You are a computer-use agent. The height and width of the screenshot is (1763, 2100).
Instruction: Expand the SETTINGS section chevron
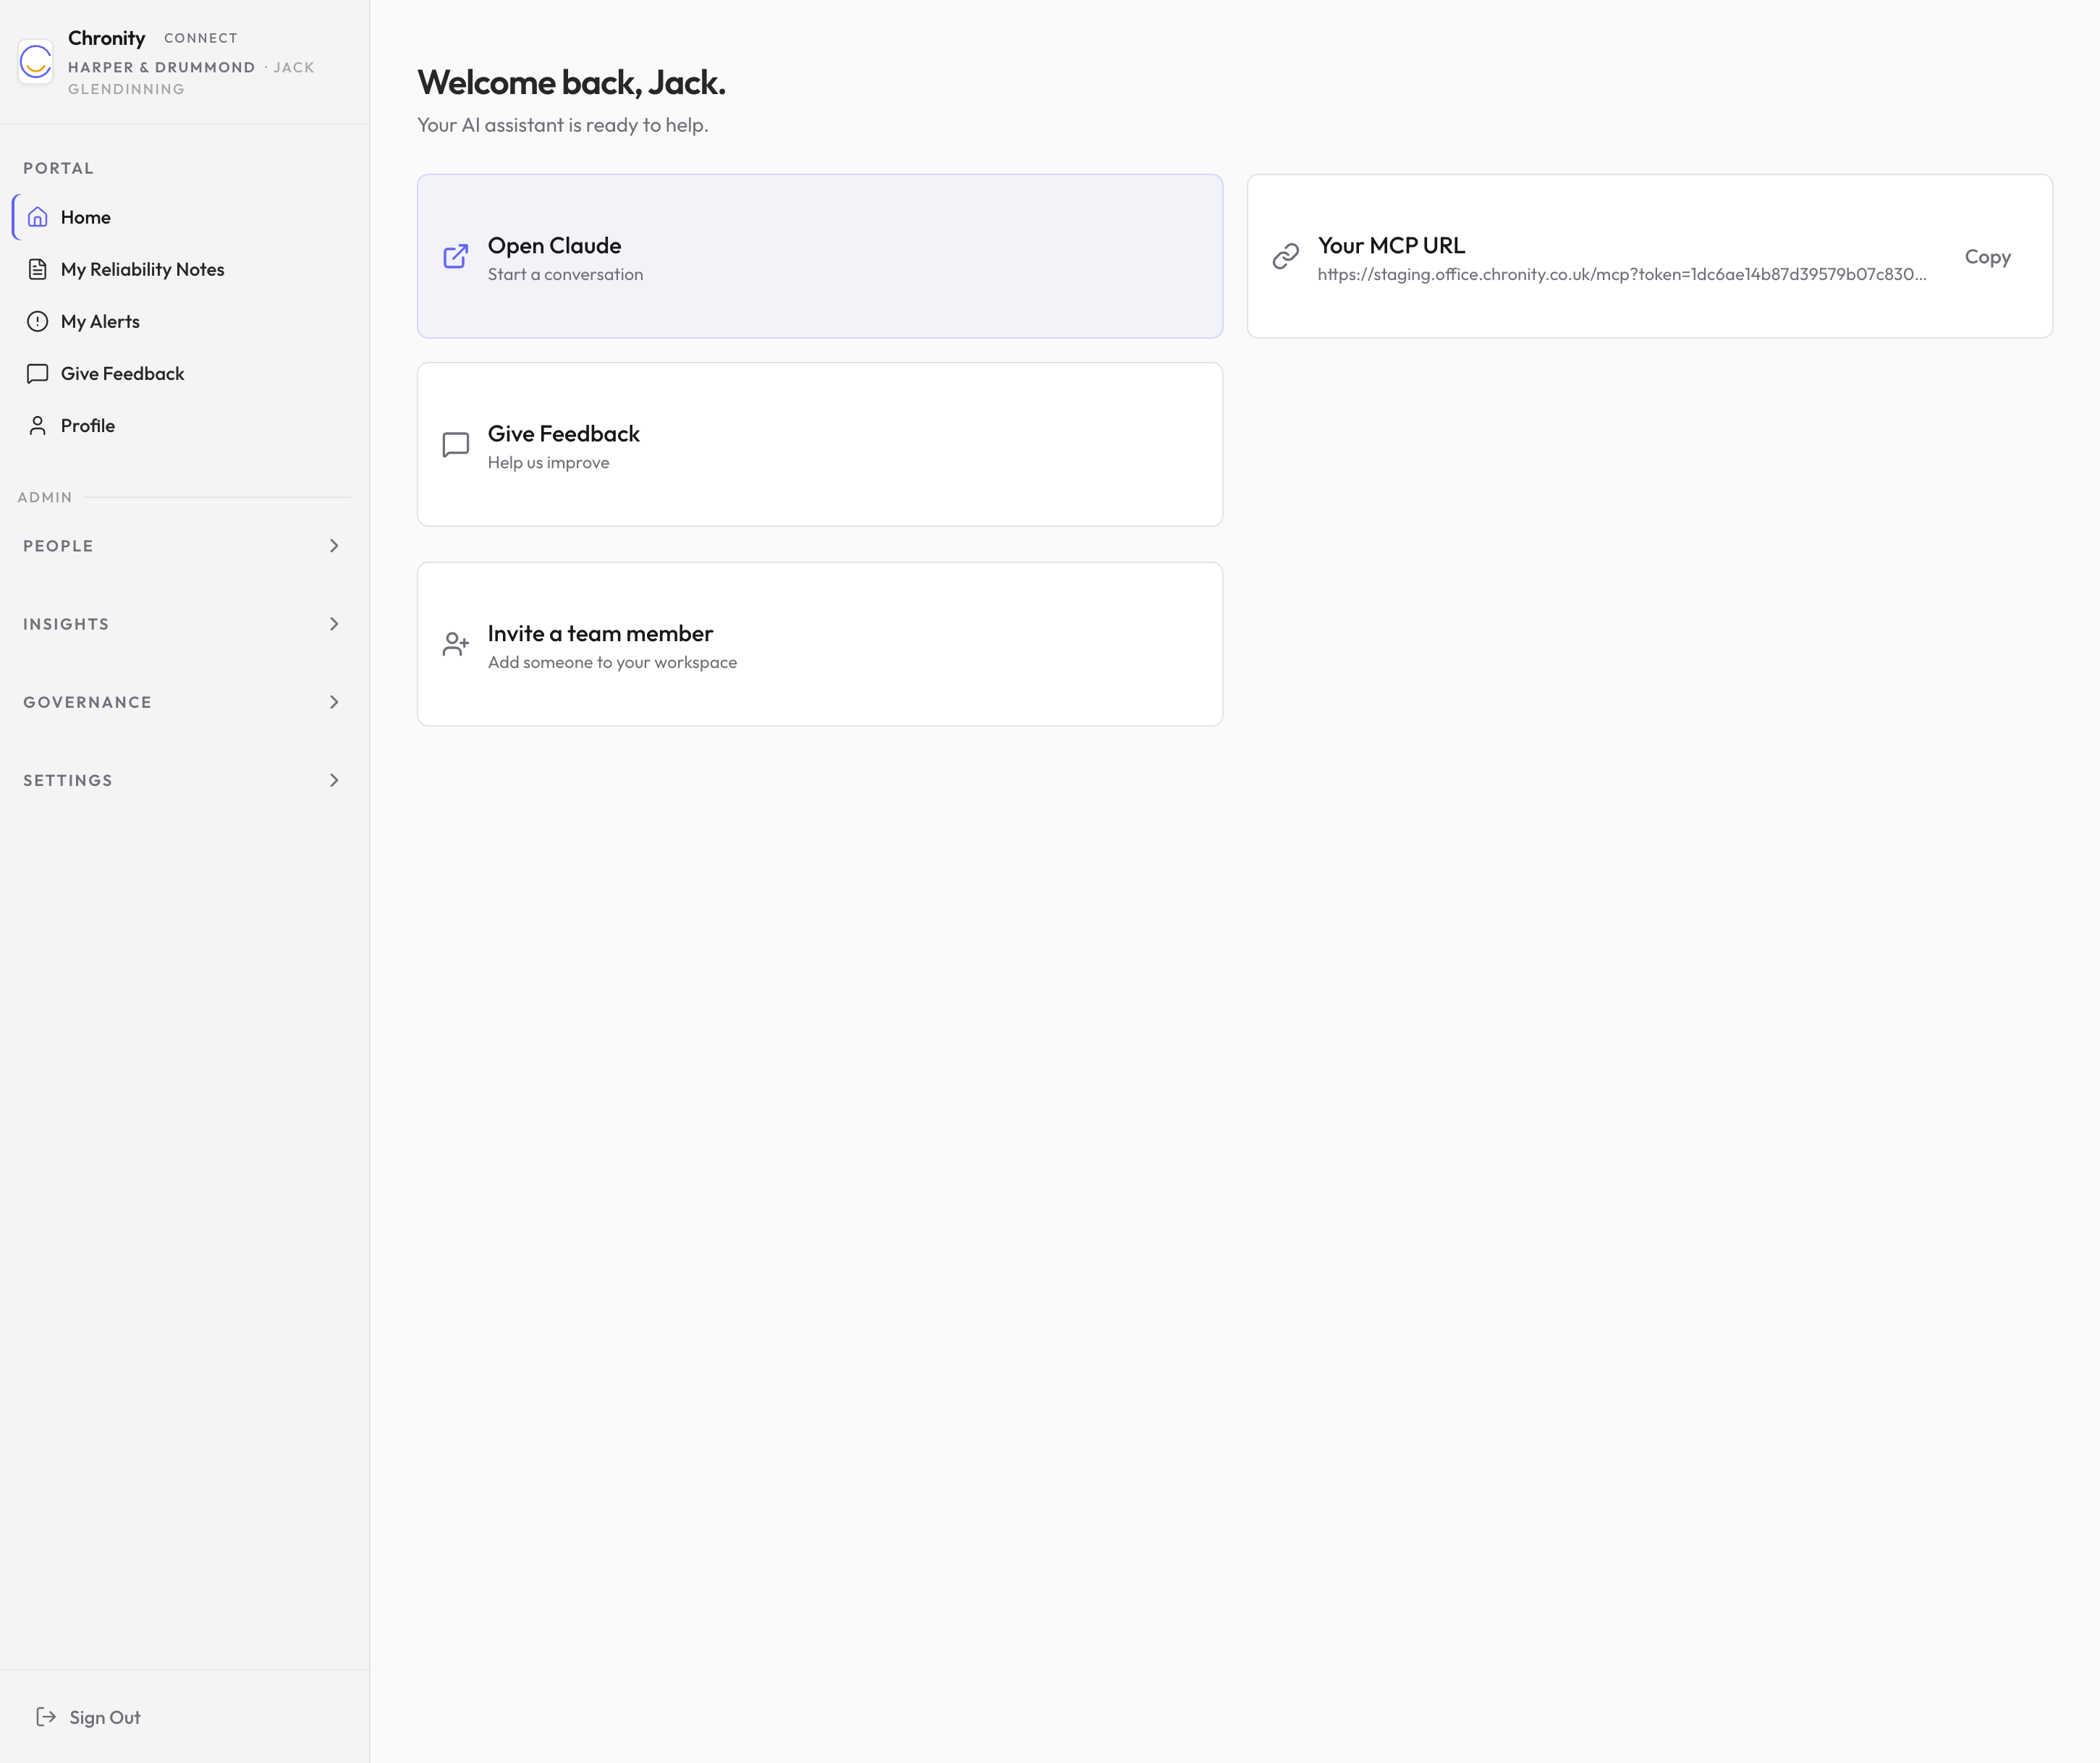point(334,780)
